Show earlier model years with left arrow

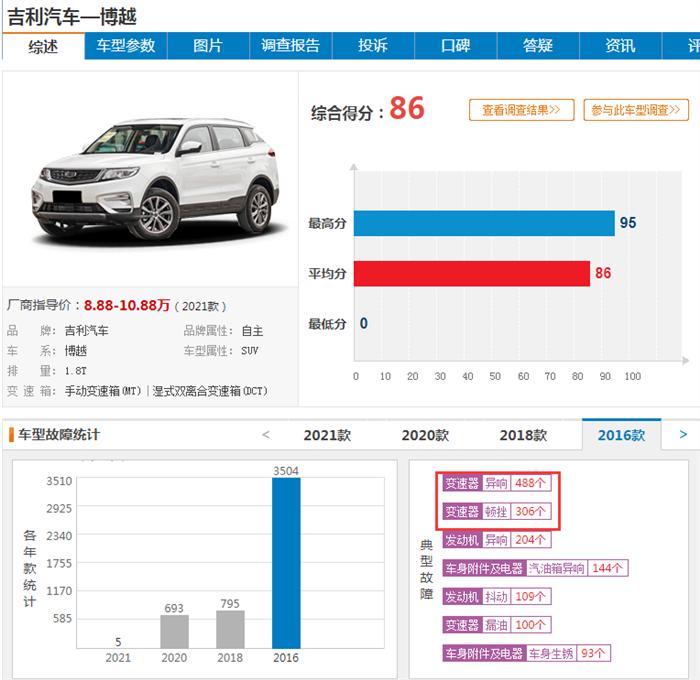[x=266, y=434]
